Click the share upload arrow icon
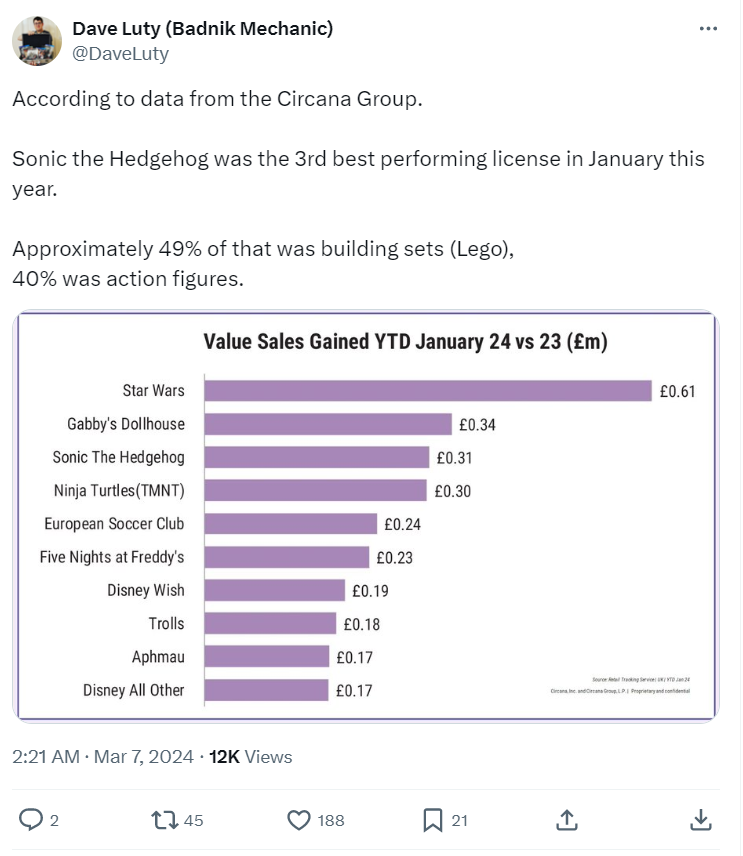The width and height of the screenshot is (743, 856). (566, 820)
